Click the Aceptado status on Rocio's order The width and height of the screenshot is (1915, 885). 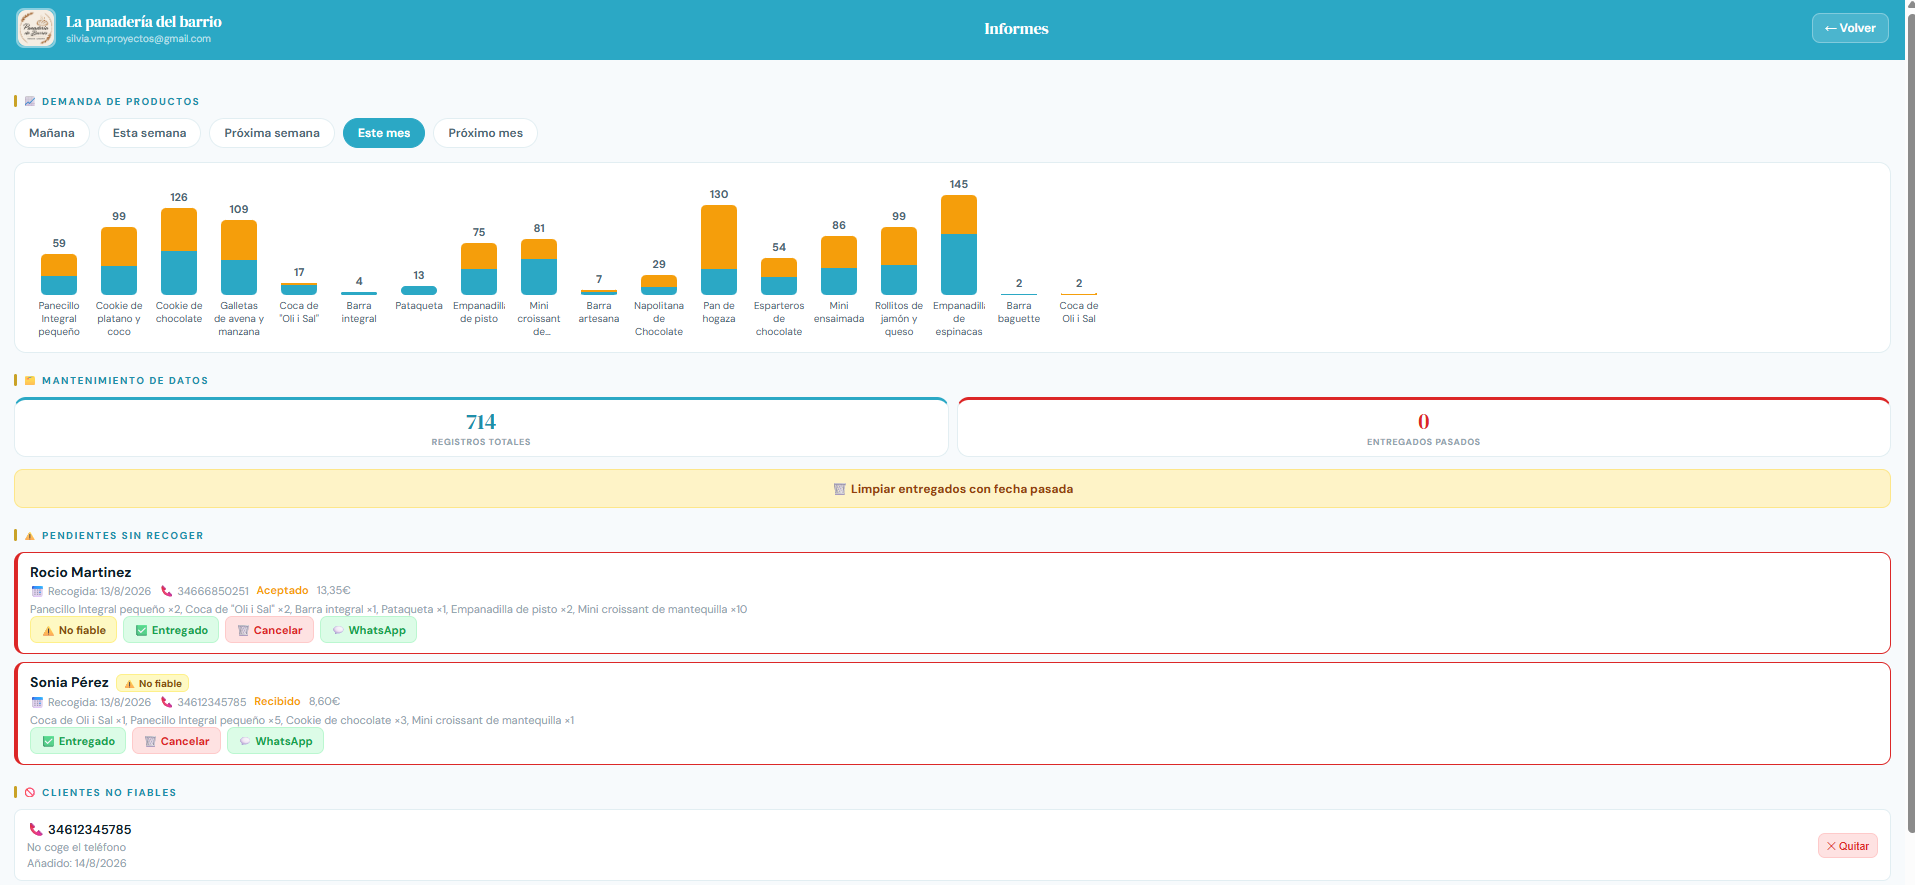point(282,590)
